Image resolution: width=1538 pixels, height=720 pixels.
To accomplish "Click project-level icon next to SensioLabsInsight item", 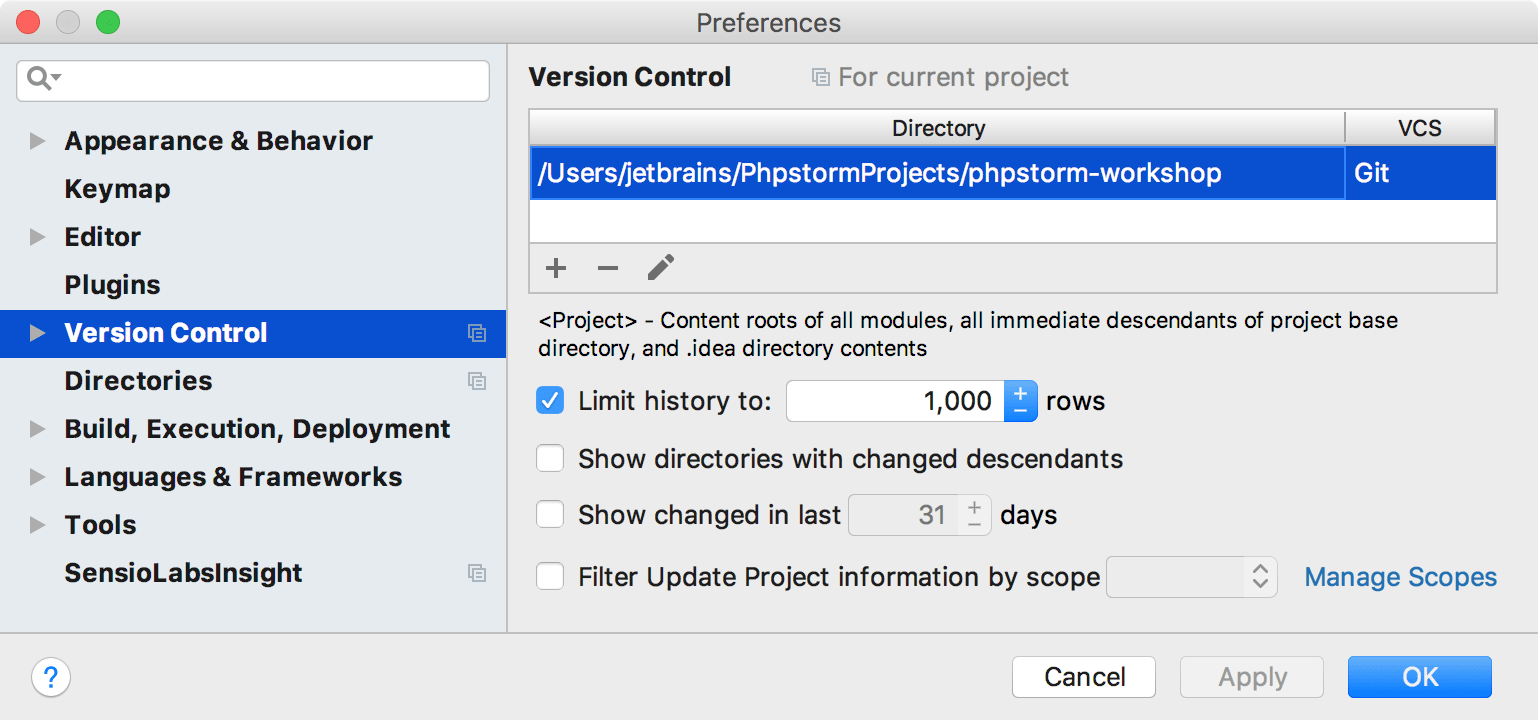I will 477,573.
